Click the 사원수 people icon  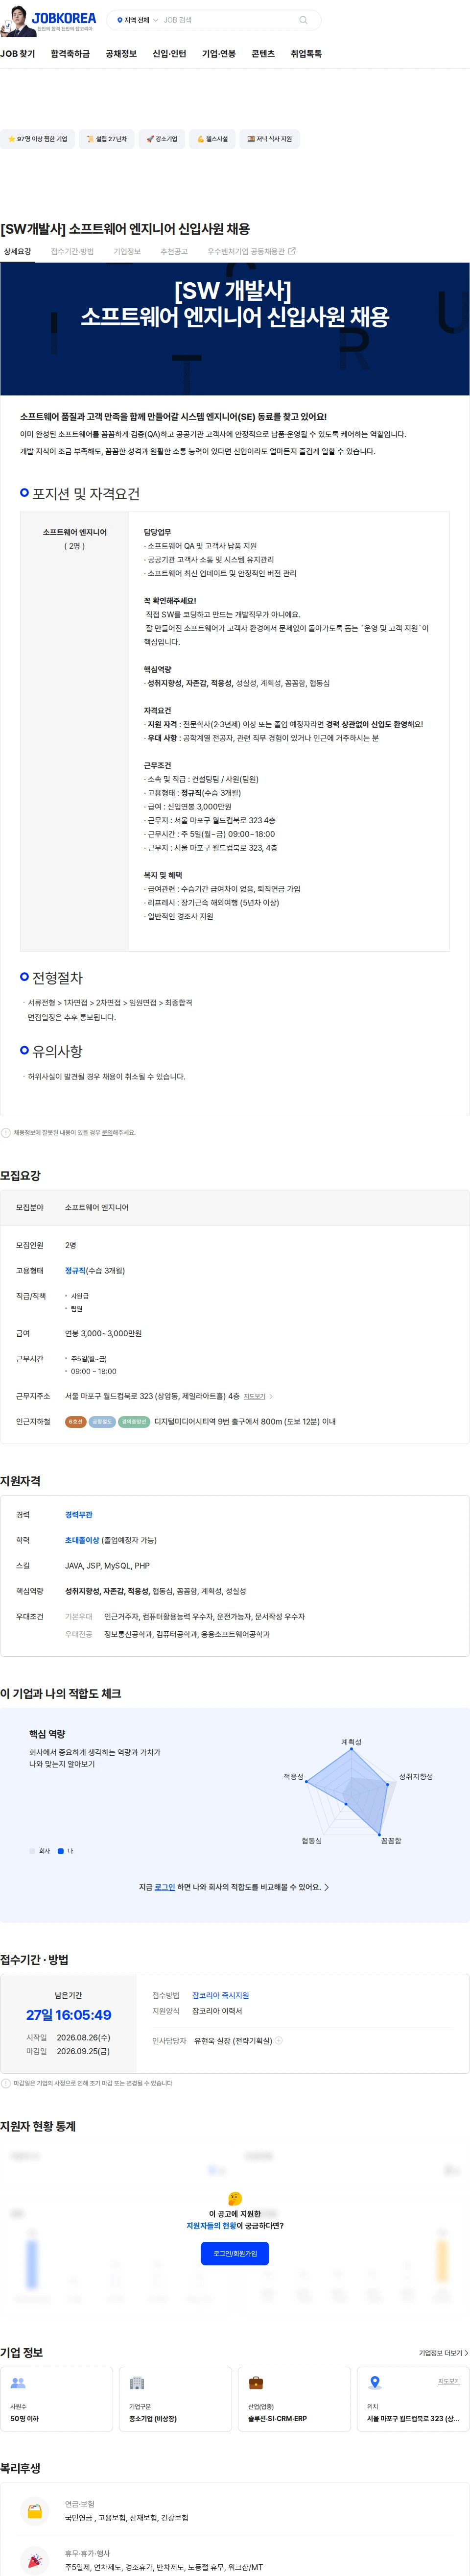(x=18, y=2383)
